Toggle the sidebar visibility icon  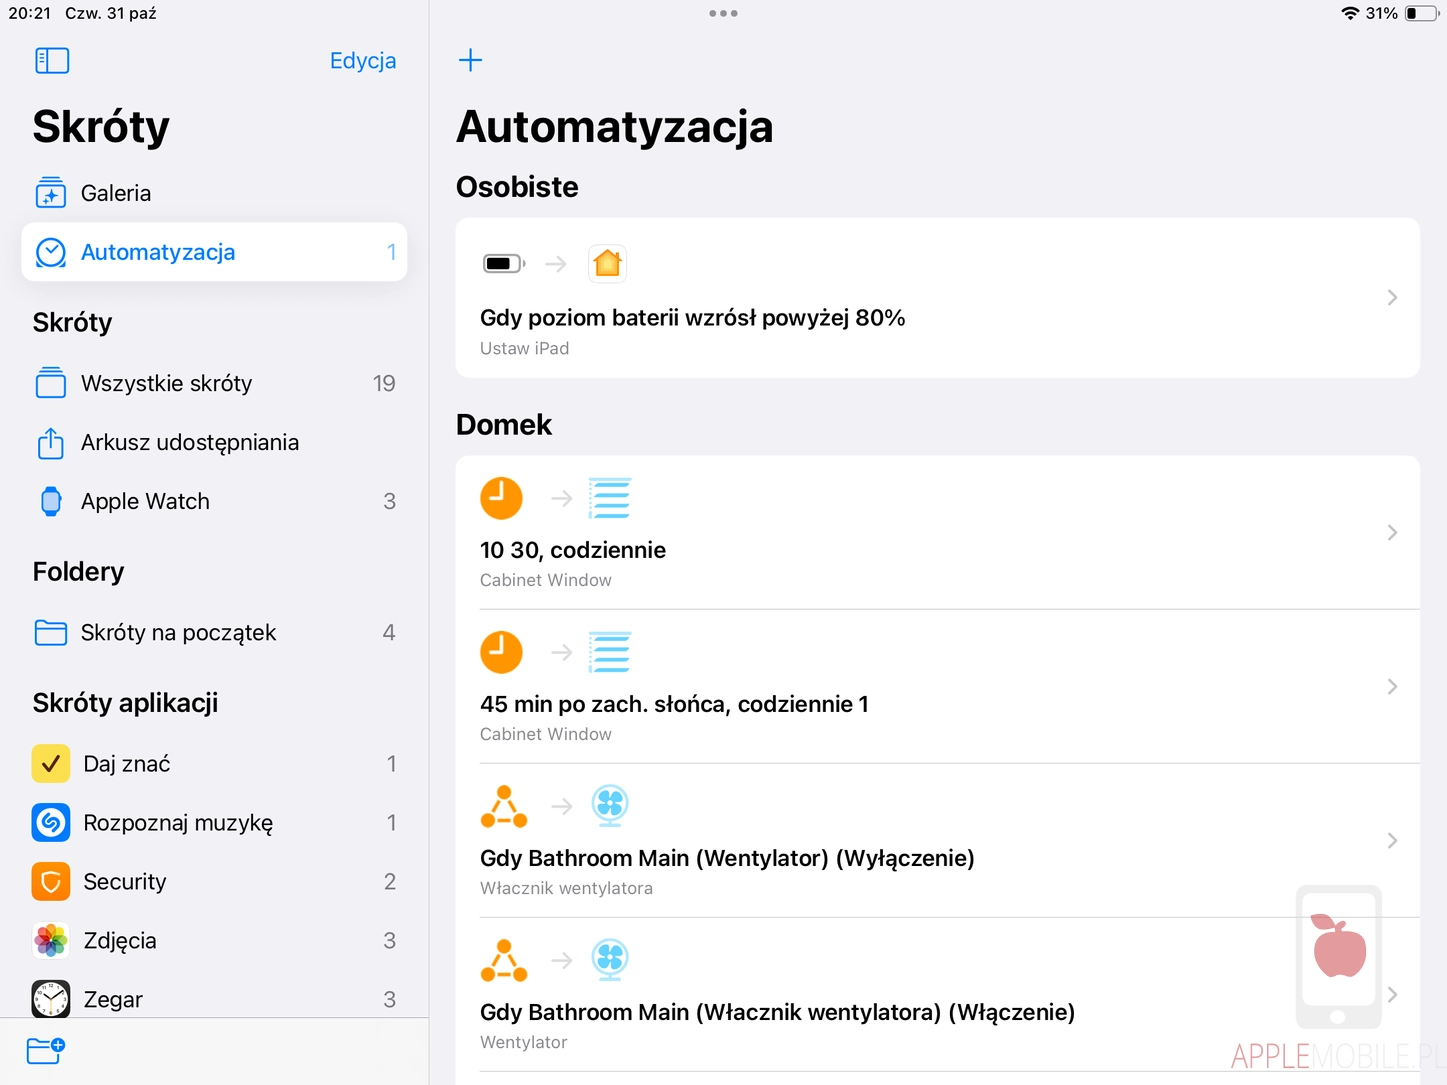(52, 61)
